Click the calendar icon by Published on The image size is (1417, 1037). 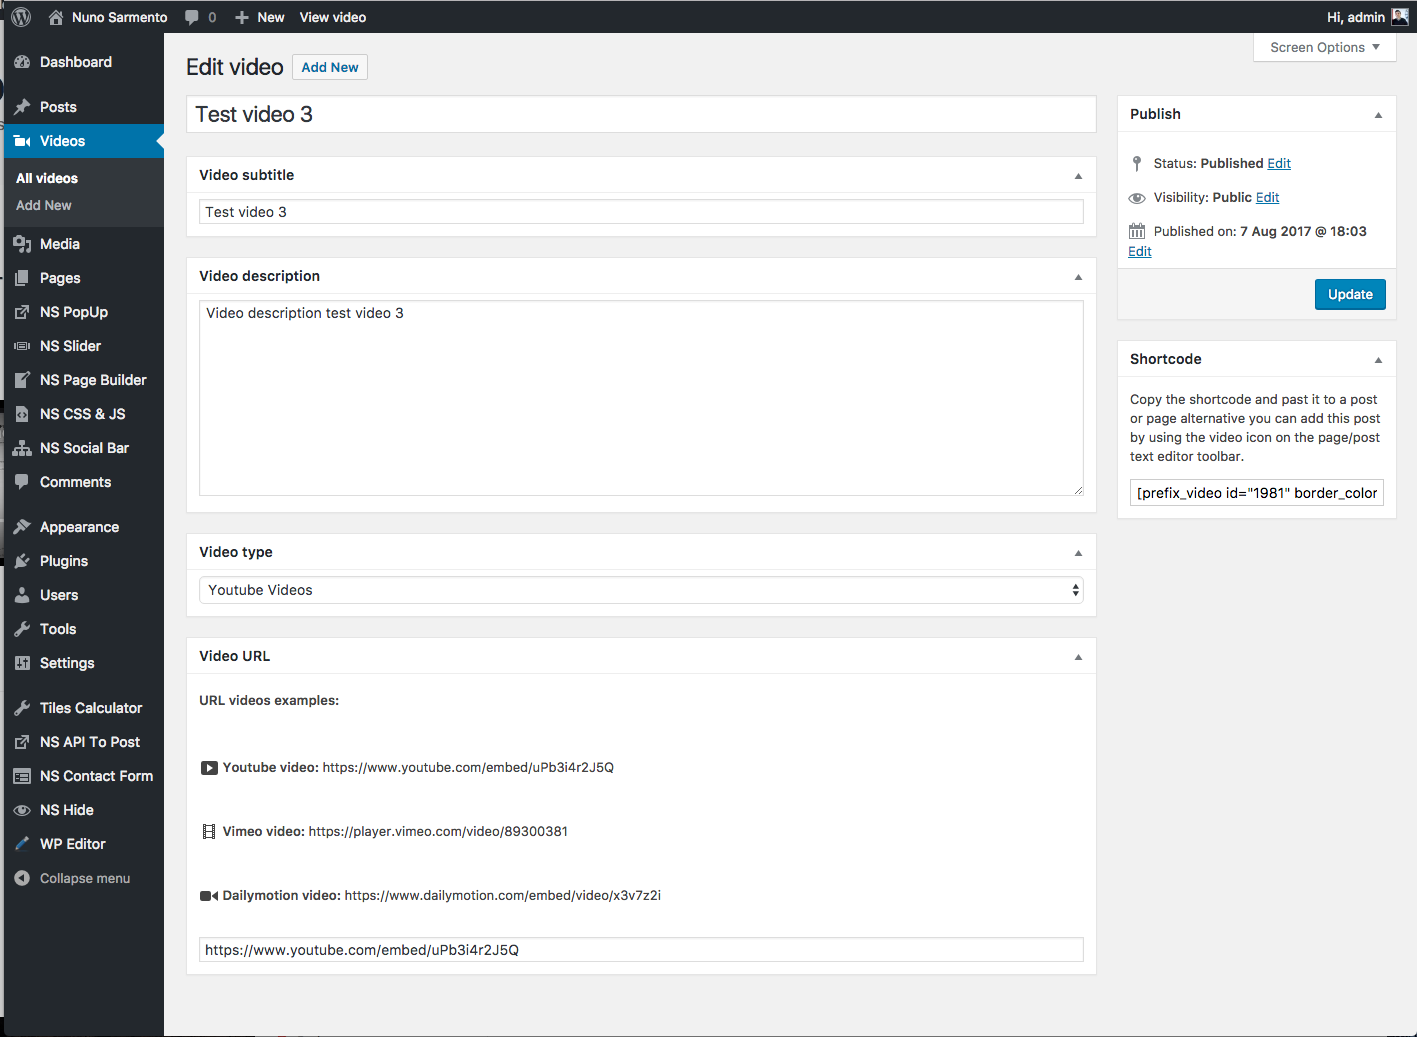pos(1137,231)
